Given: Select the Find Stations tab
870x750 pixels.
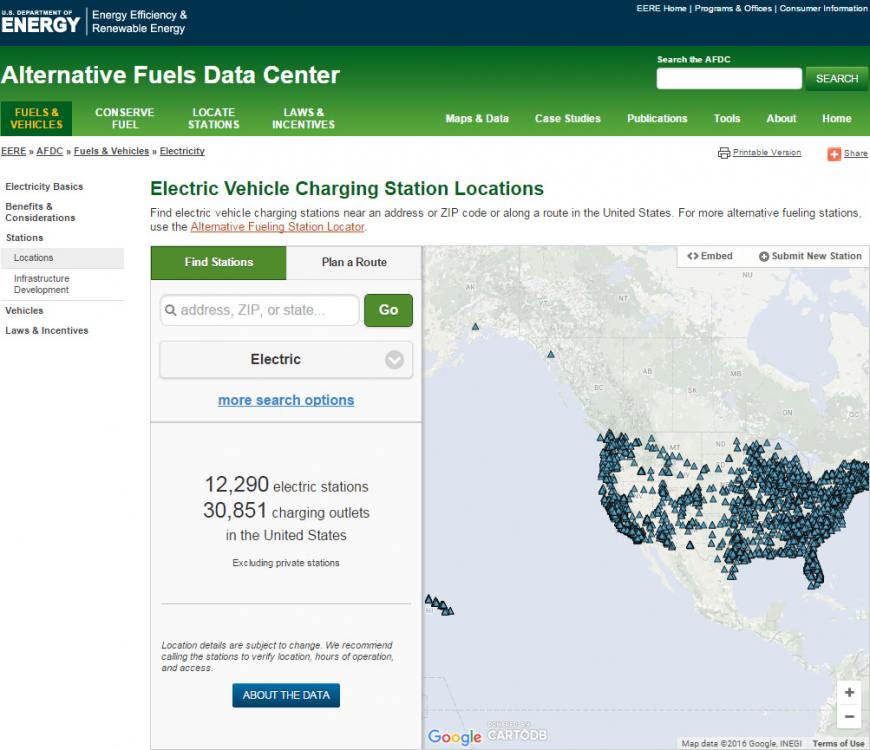Looking at the screenshot, I should [219, 262].
